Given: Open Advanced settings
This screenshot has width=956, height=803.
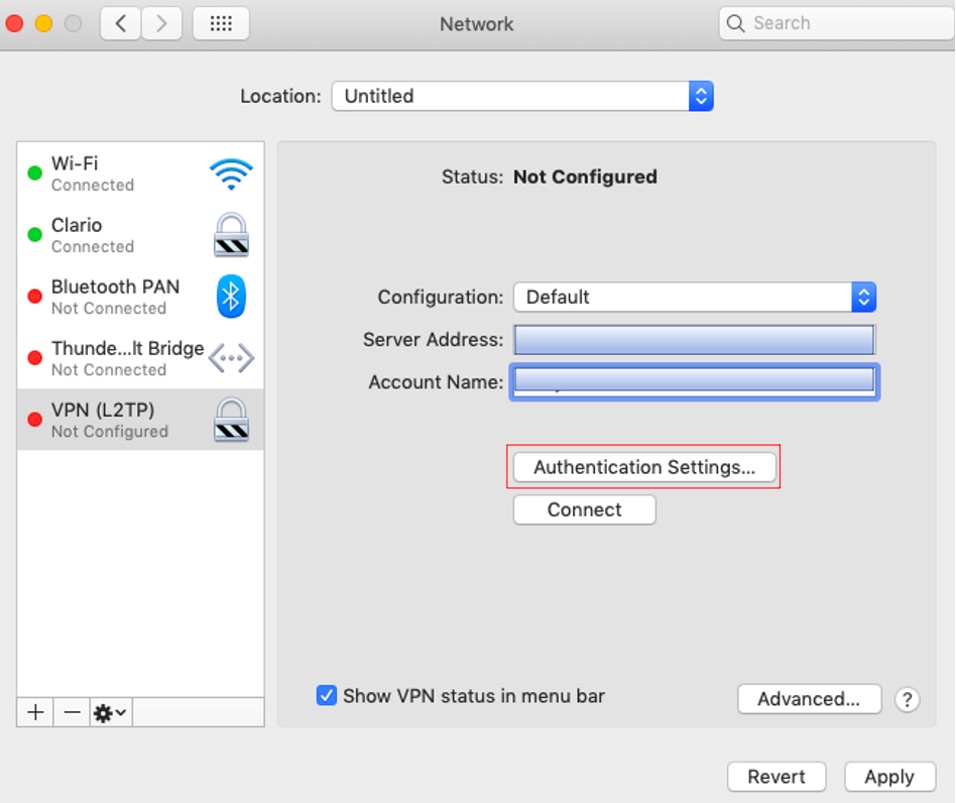Looking at the screenshot, I should point(809,699).
